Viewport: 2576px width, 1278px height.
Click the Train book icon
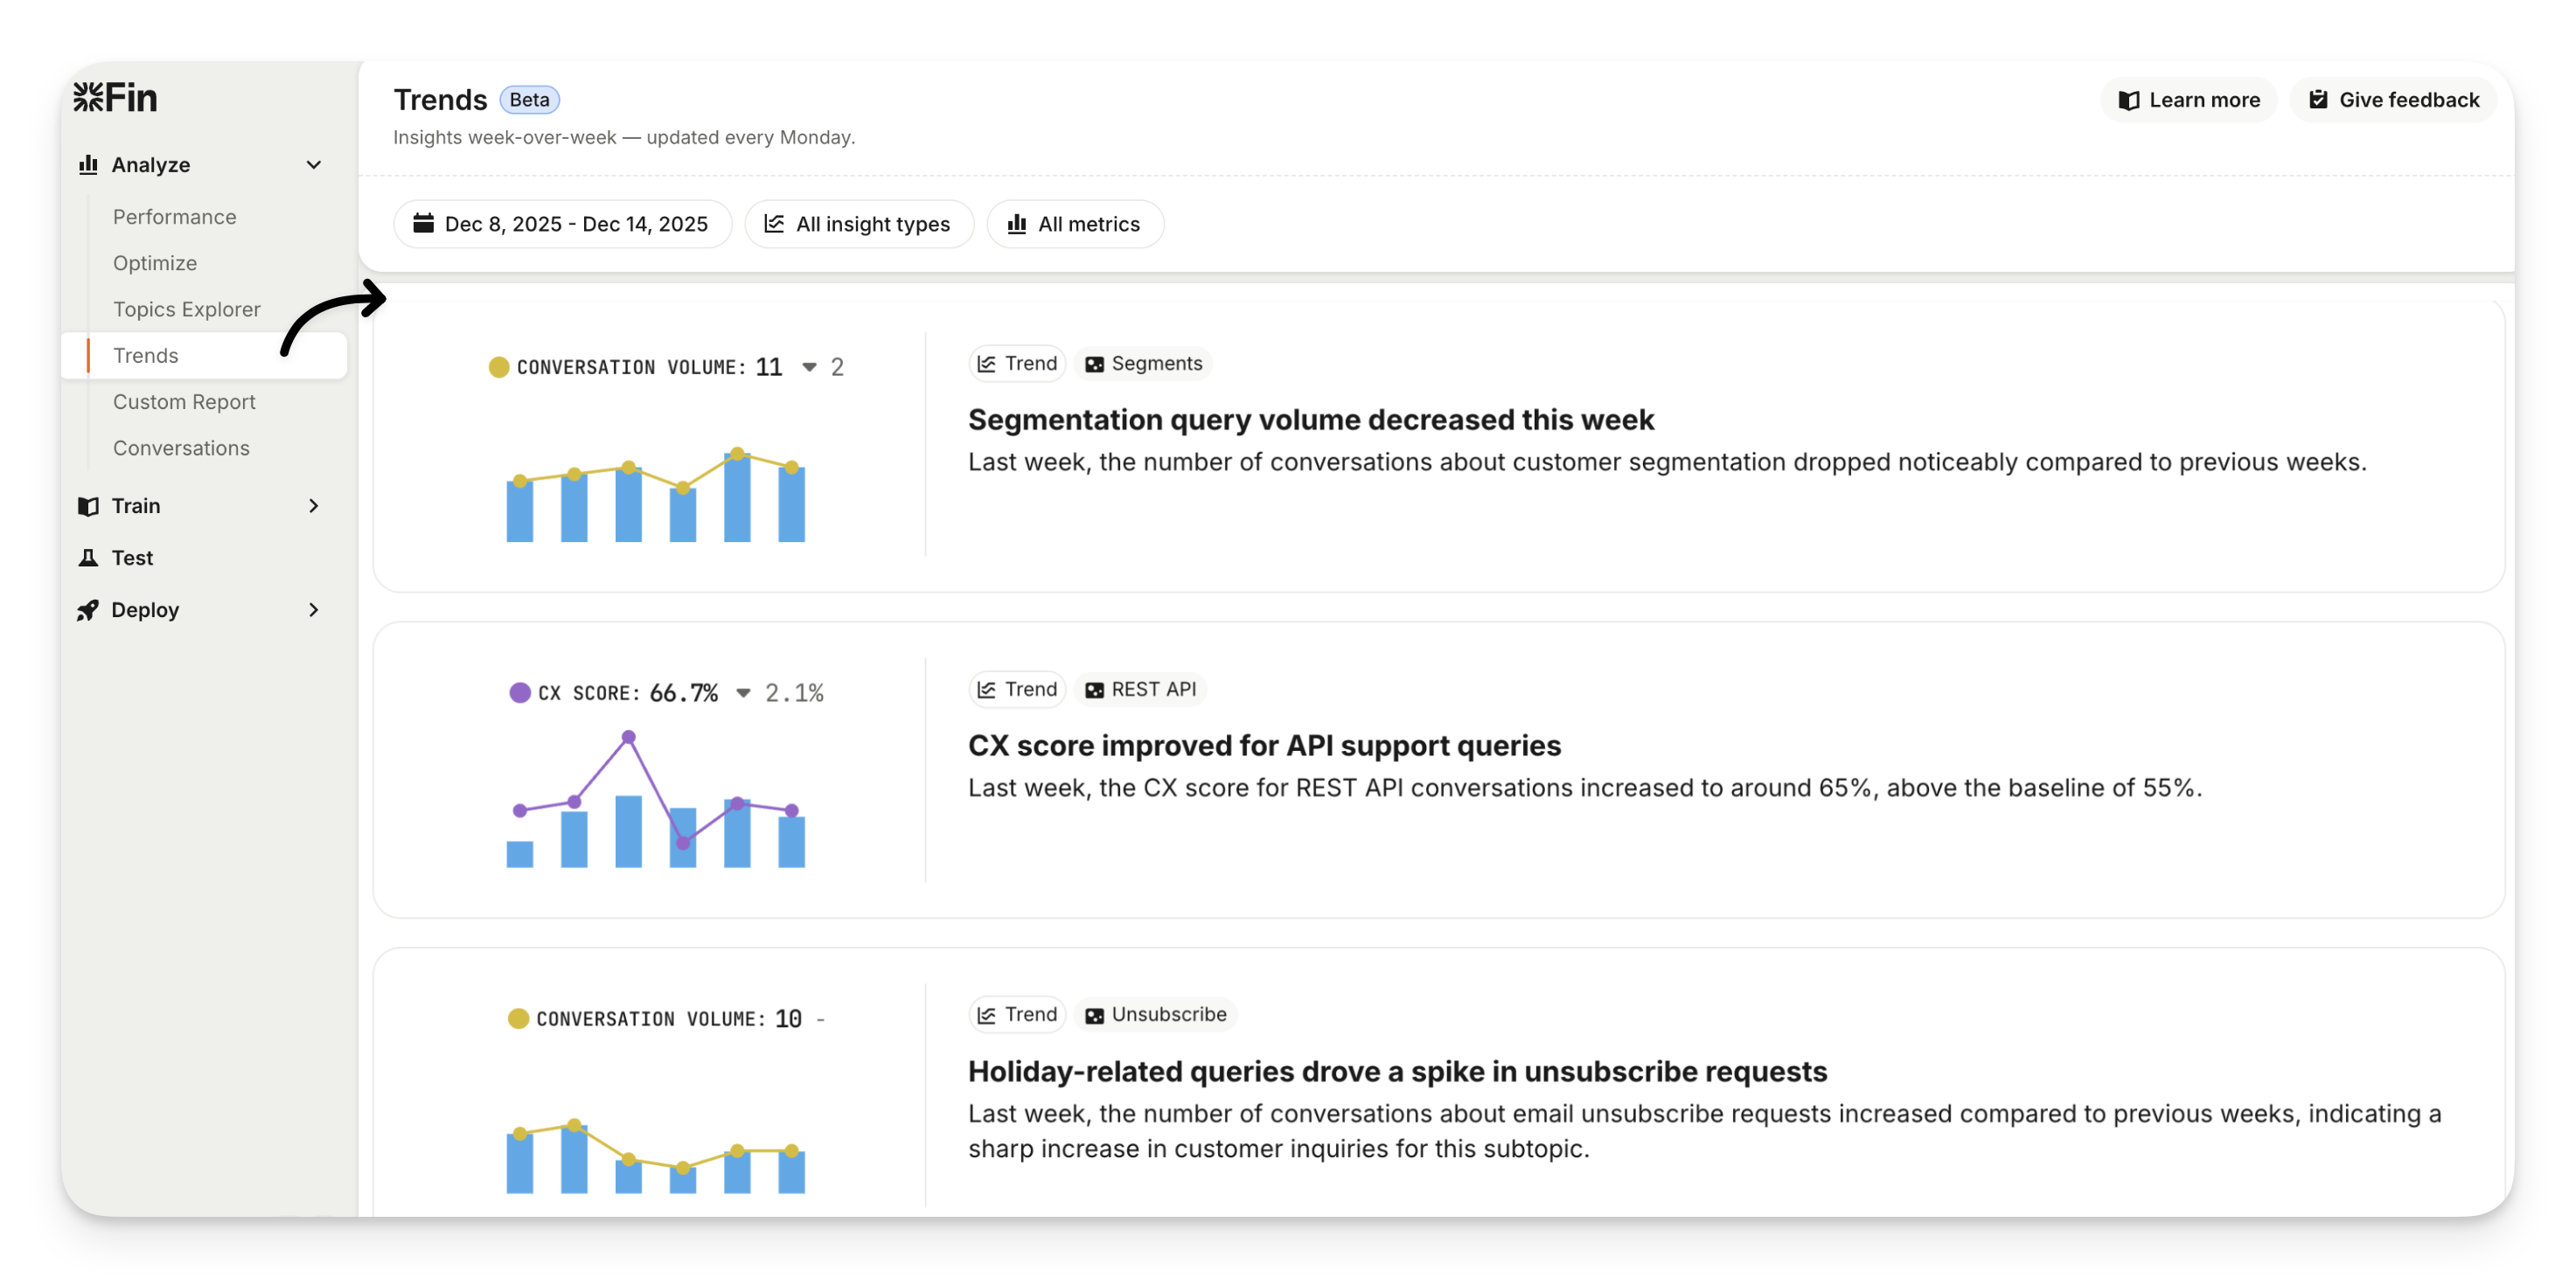click(88, 506)
